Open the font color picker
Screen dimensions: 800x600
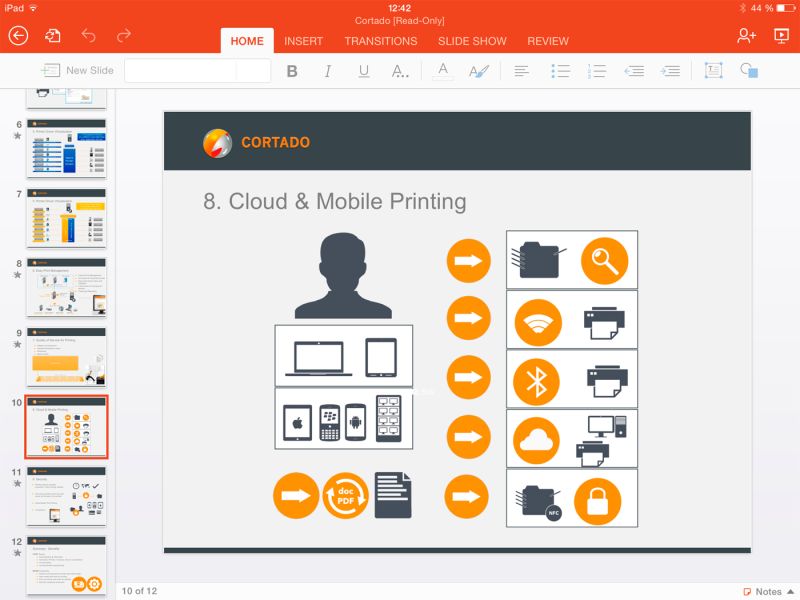441,70
